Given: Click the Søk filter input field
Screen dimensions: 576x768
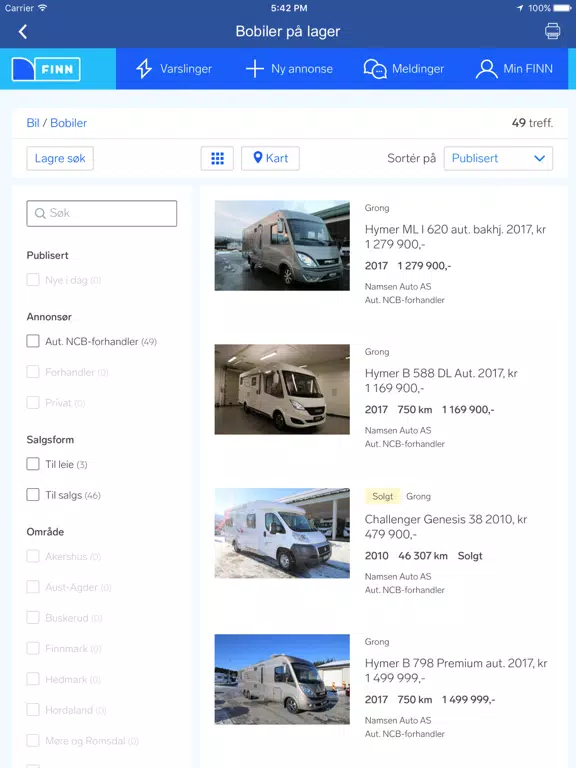Looking at the screenshot, I should pos(101,213).
